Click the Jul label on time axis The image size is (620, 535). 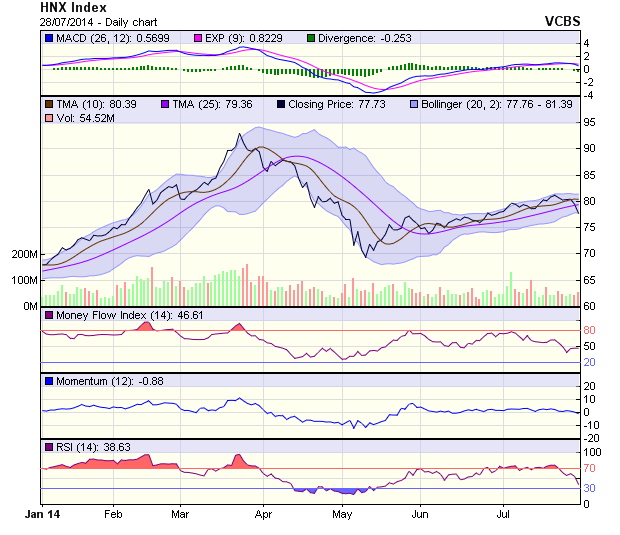tap(503, 514)
